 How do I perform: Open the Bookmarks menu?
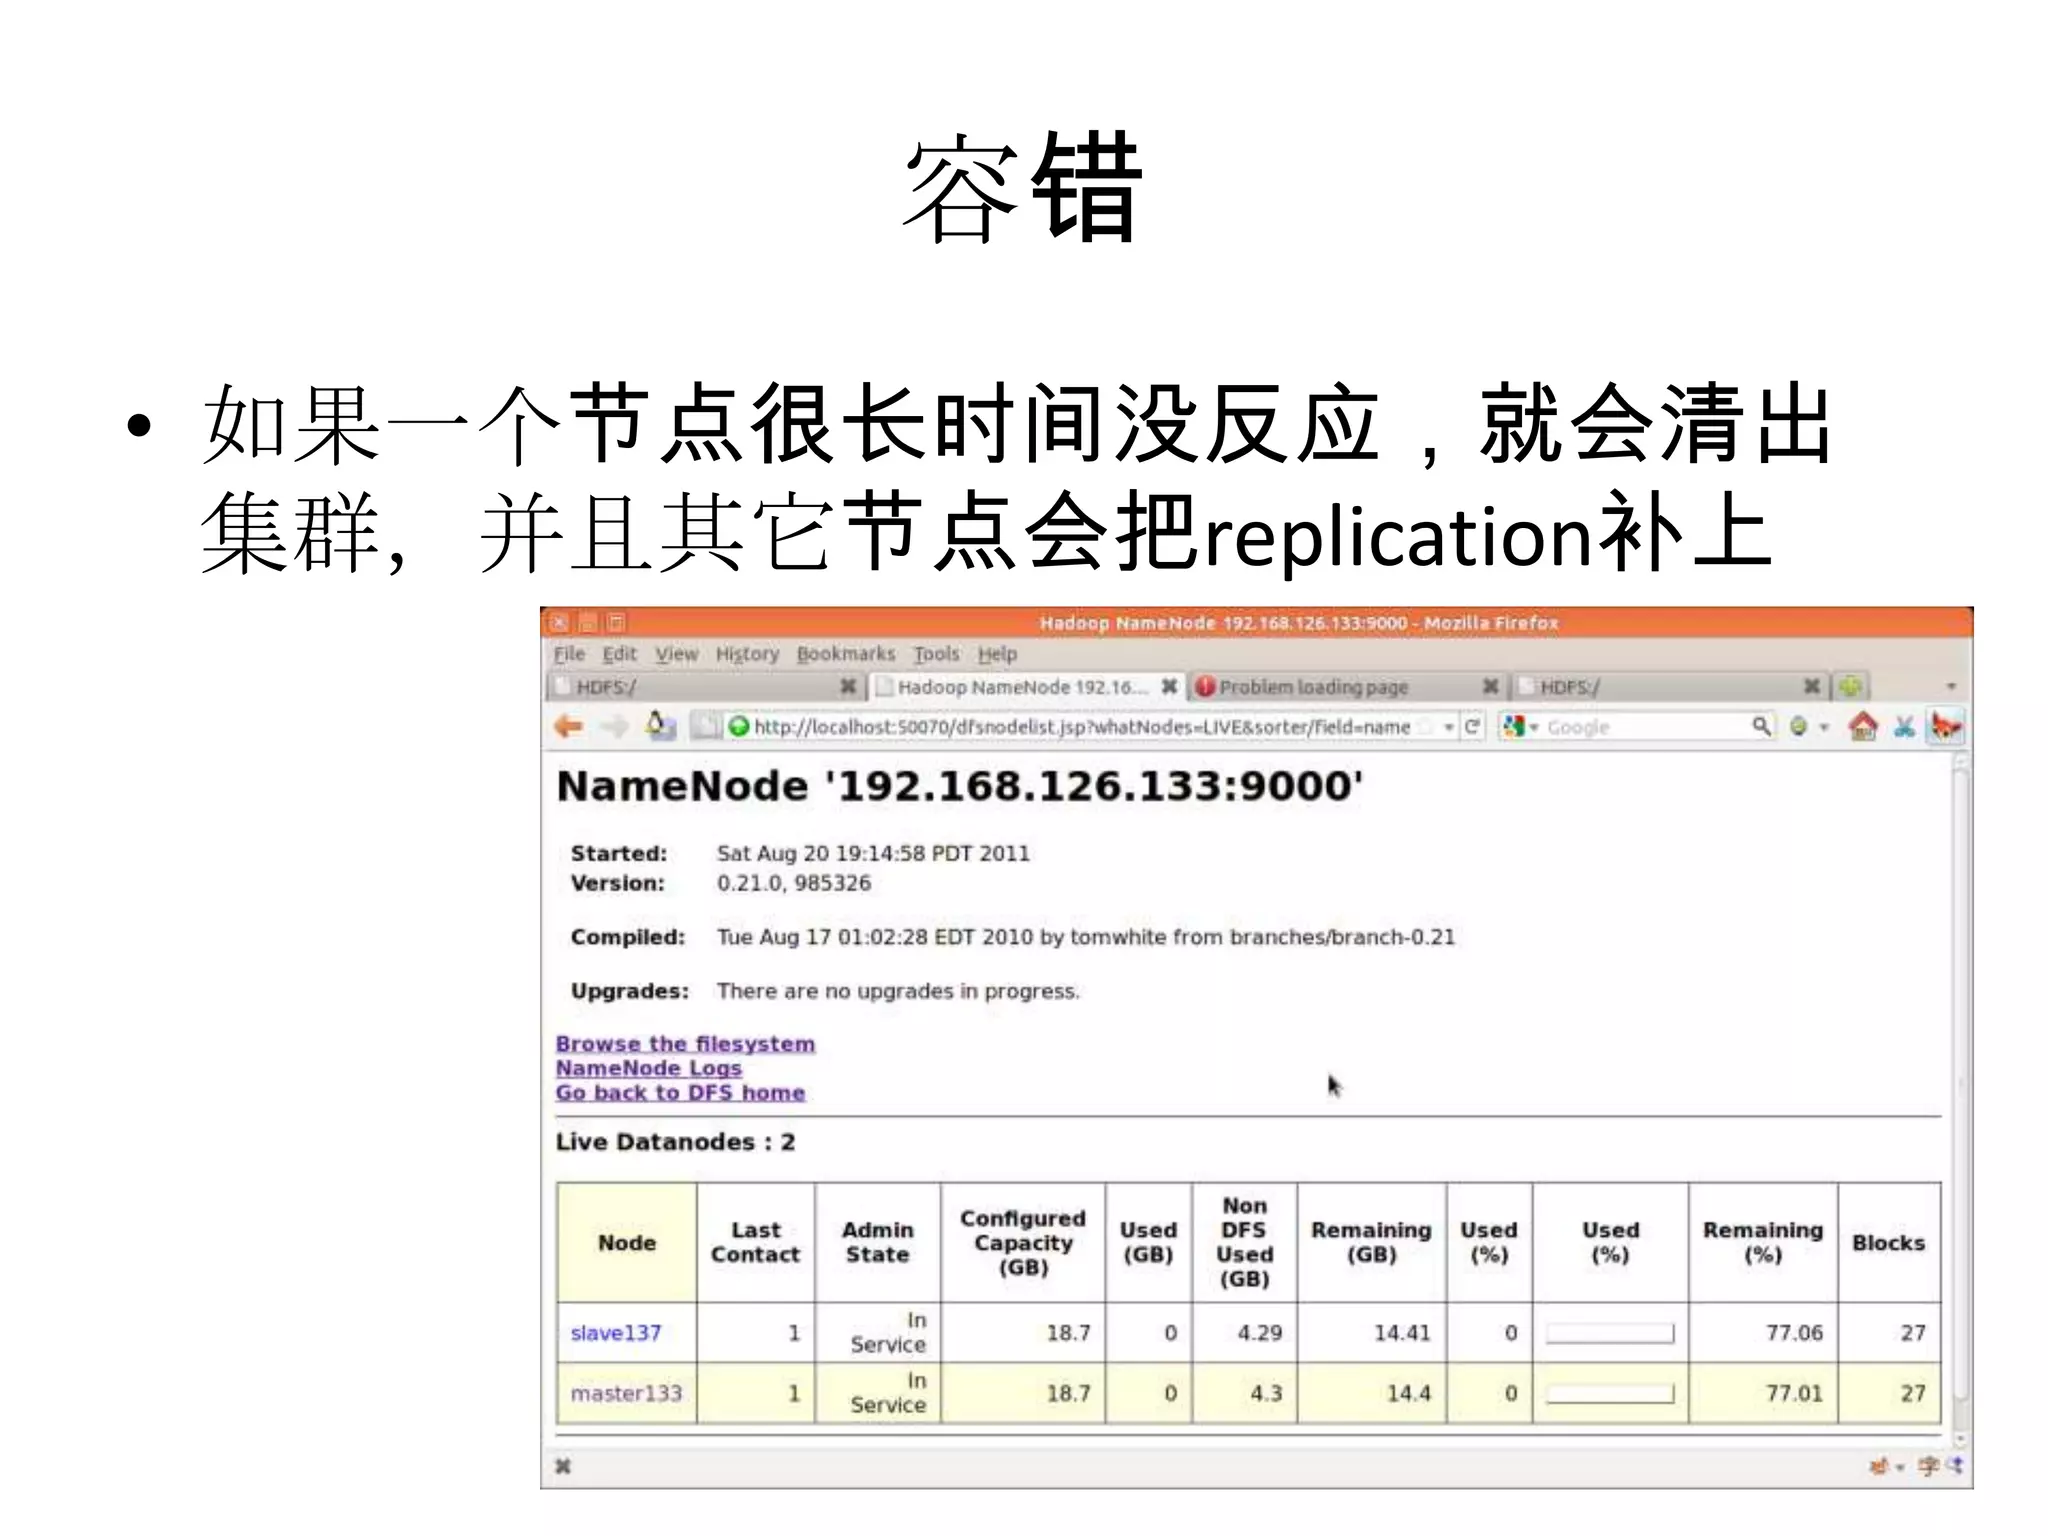pyautogui.click(x=846, y=654)
